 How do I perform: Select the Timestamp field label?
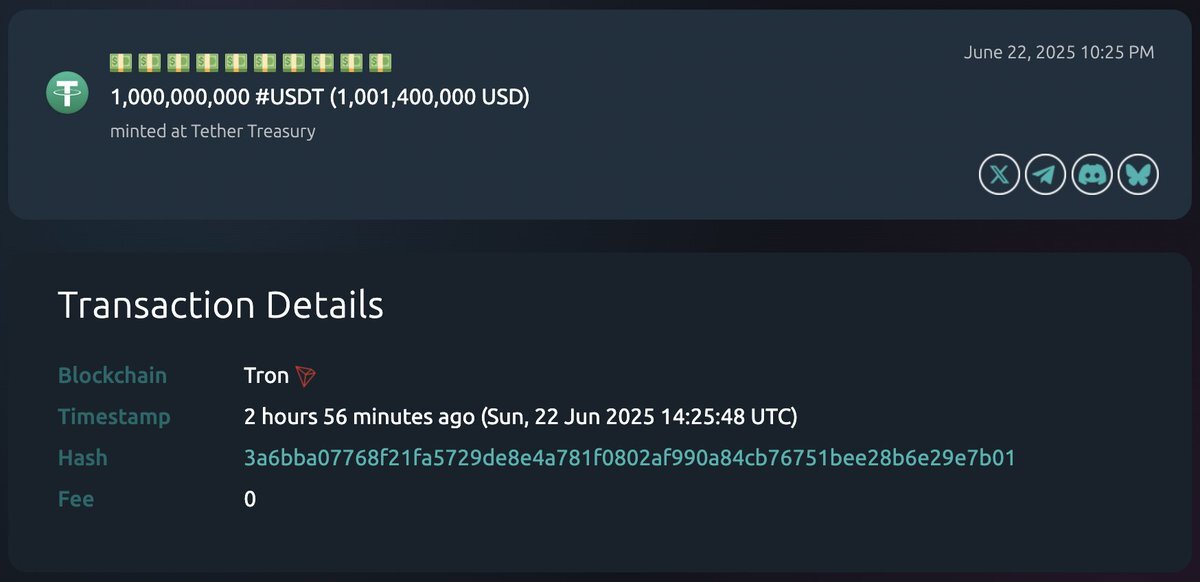(114, 416)
